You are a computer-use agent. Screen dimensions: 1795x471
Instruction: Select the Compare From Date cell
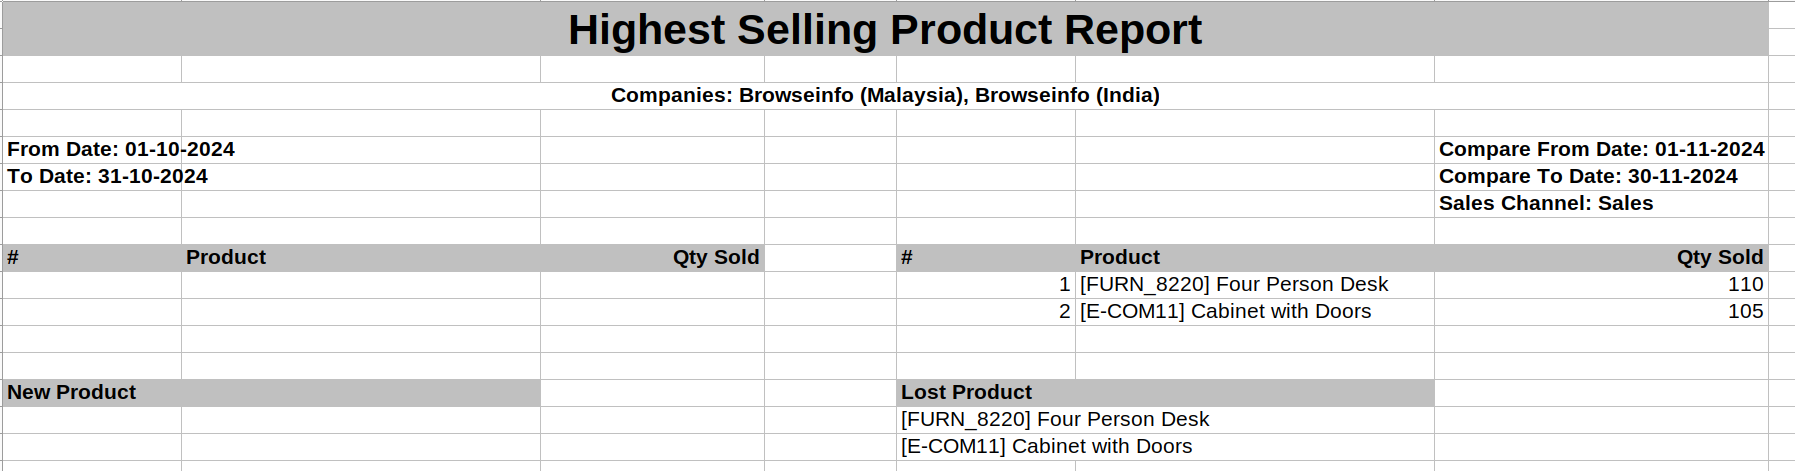tap(1601, 149)
